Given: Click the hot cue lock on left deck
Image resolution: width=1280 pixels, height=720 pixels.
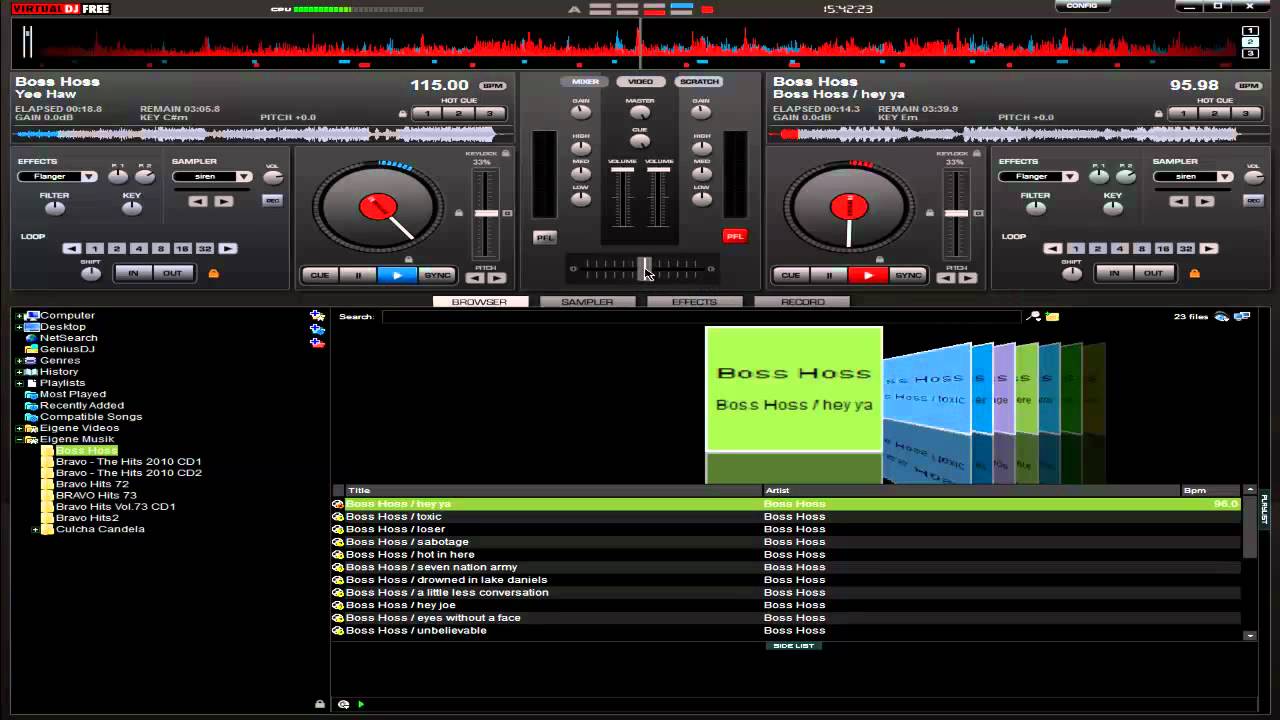Looking at the screenshot, I should (x=403, y=114).
